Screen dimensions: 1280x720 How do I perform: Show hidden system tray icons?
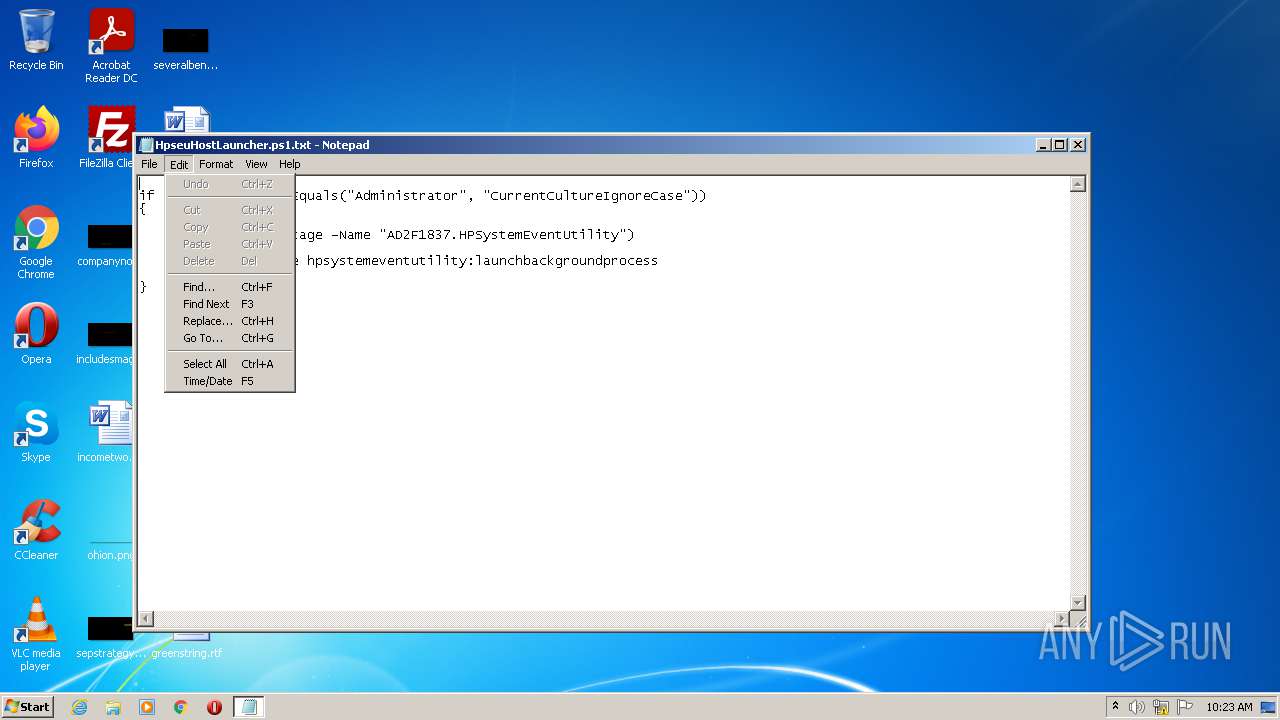click(x=1115, y=707)
